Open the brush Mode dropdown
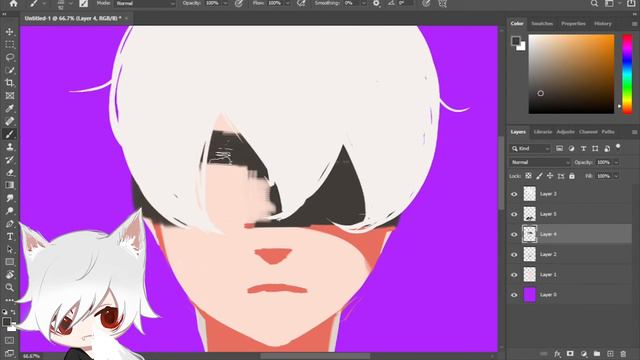Viewport: 640px width, 360px height. (145, 3)
